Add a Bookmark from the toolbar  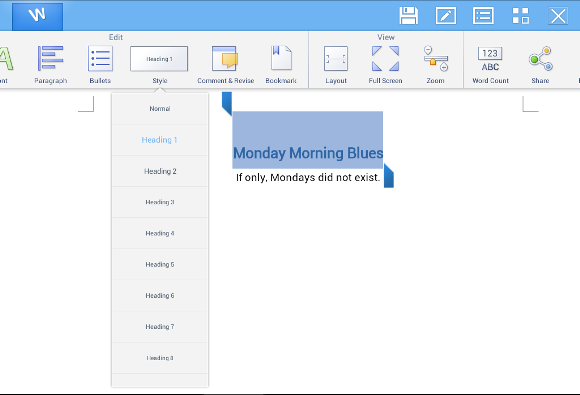281,64
